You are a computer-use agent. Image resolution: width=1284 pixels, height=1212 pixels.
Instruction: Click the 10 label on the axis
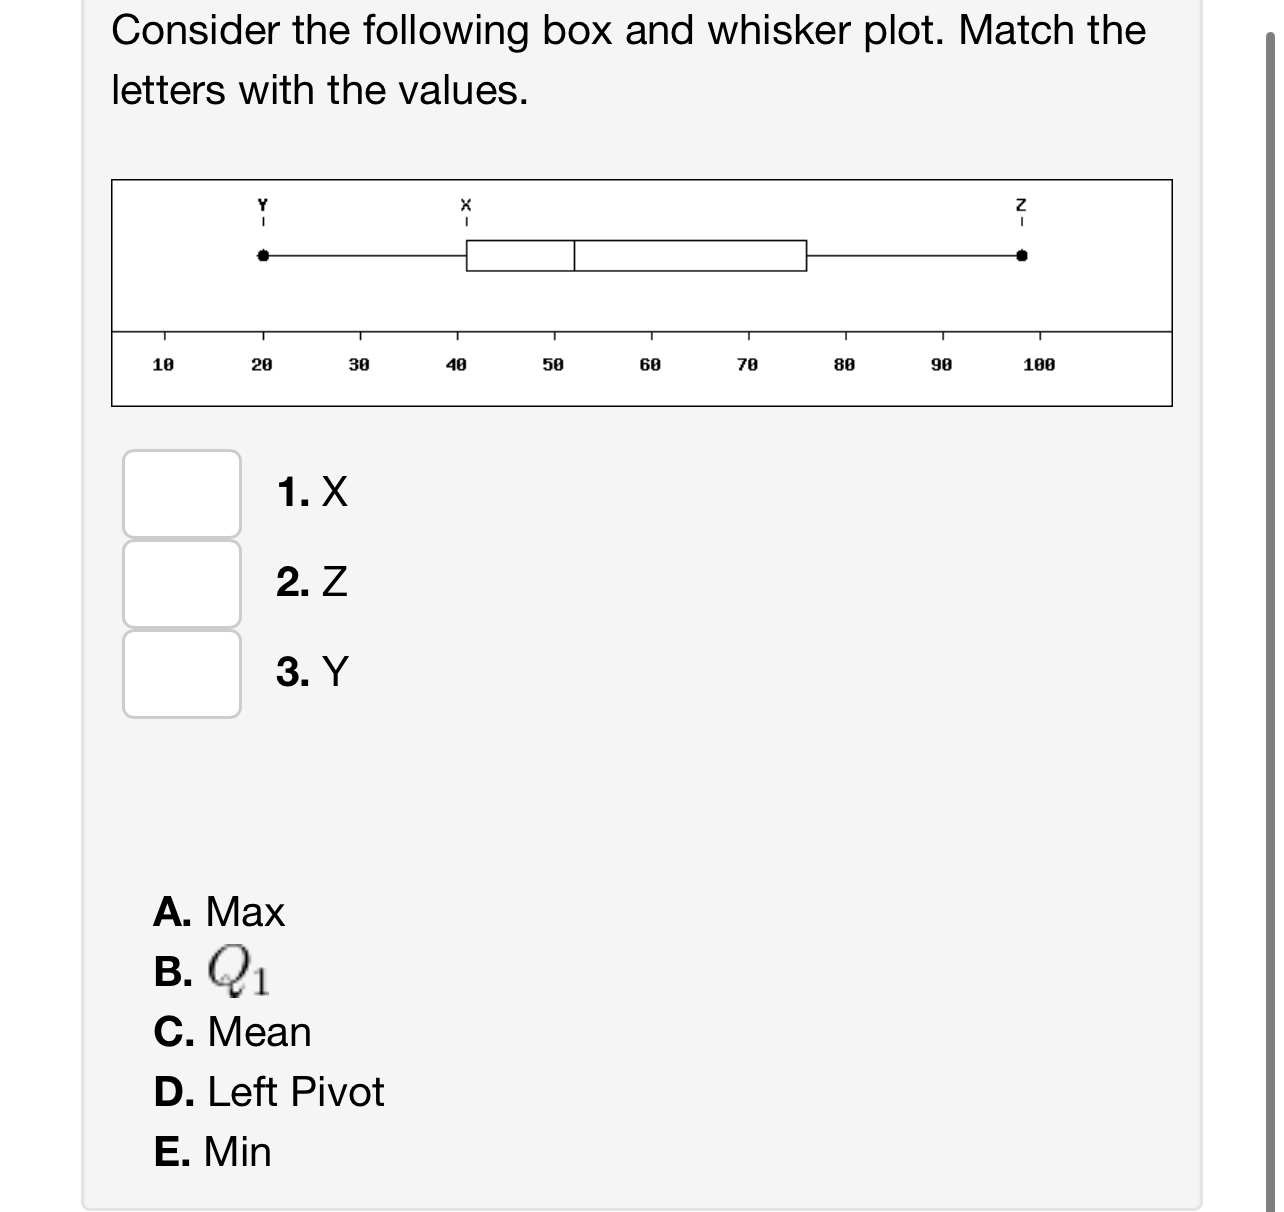163,365
